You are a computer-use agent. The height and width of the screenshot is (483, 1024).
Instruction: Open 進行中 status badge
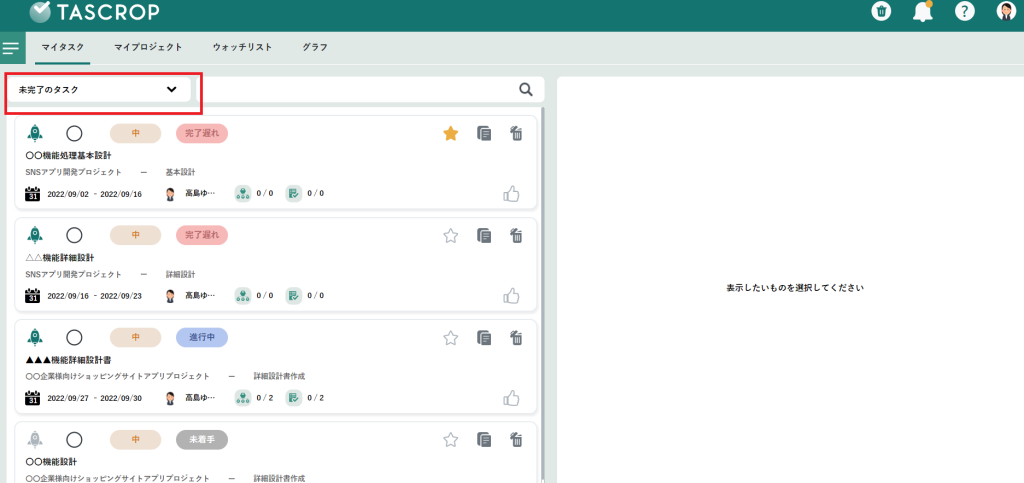(x=202, y=337)
